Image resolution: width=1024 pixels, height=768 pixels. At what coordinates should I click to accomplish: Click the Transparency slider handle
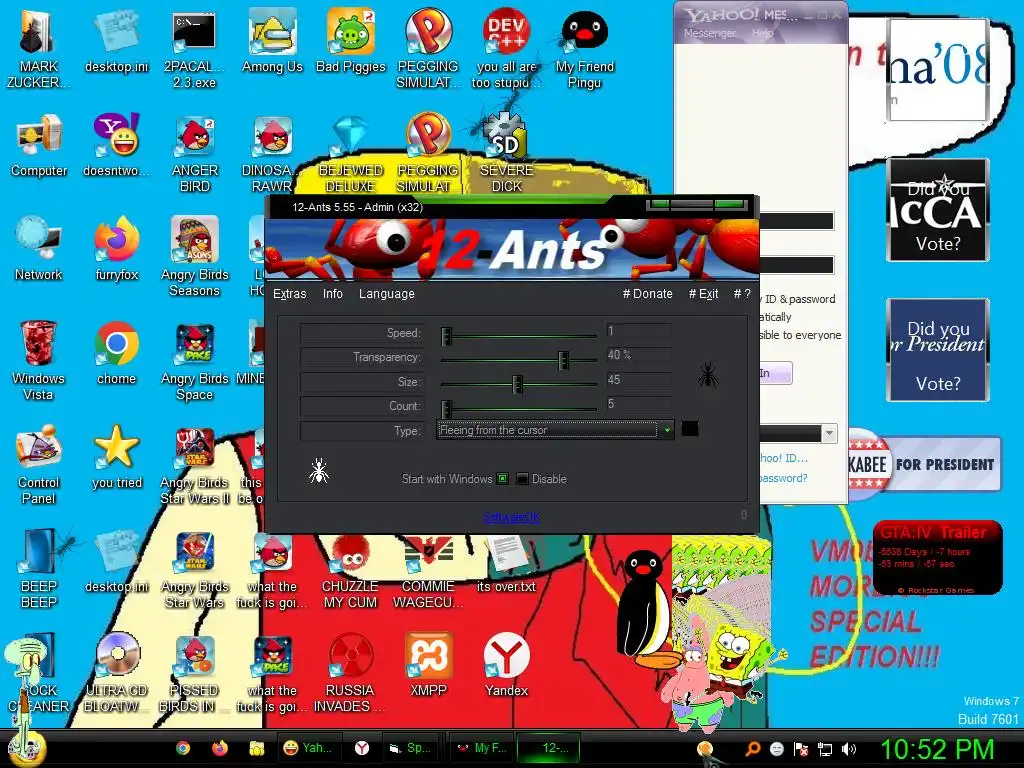coord(563,360)
